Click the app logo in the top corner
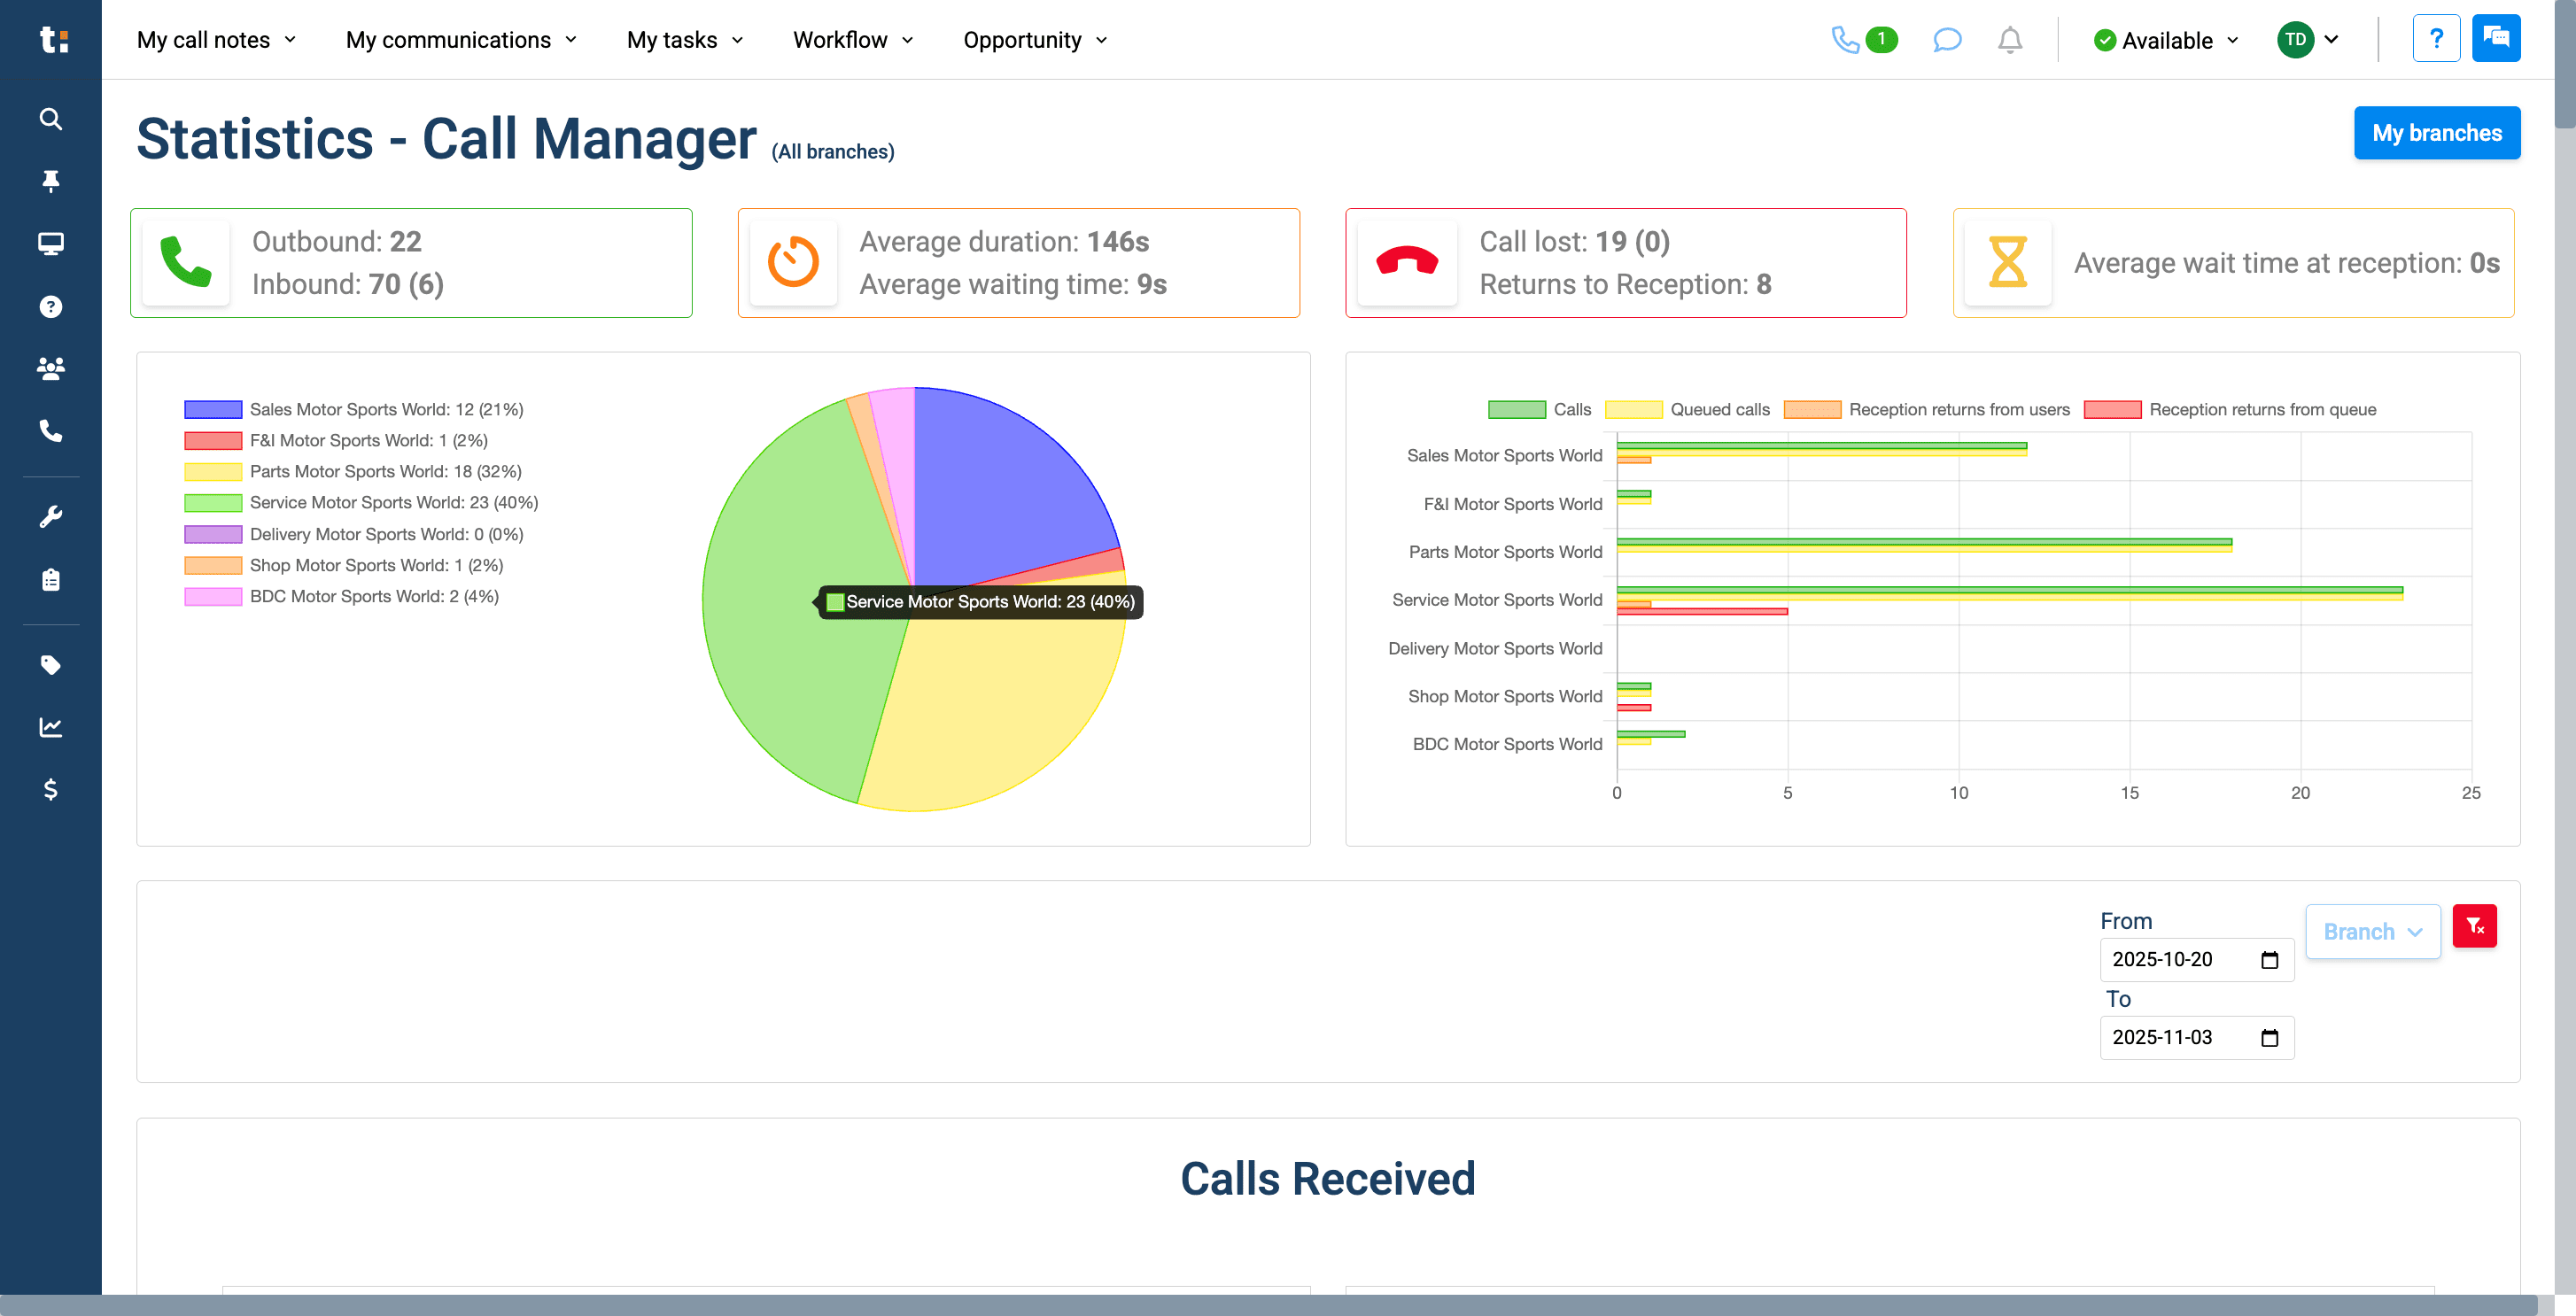This screenshot has height=1316, width=2576. coord(53,39)
